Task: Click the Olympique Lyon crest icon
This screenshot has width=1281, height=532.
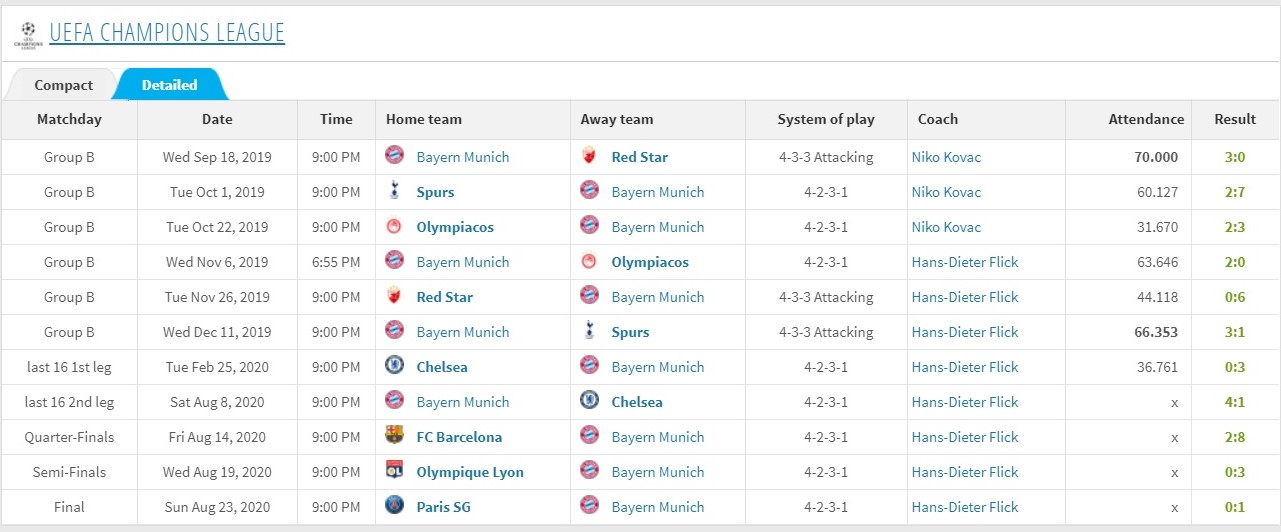Action: point(395,470)
